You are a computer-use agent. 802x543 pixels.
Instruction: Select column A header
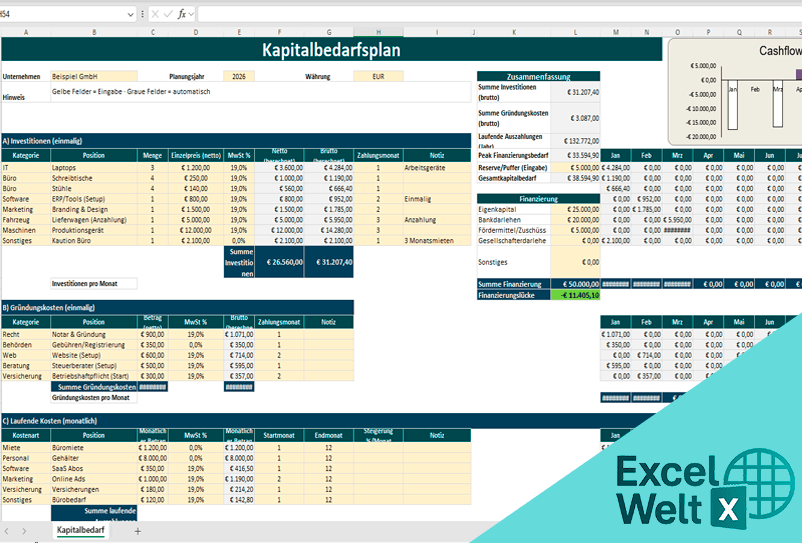coord(26,32)
